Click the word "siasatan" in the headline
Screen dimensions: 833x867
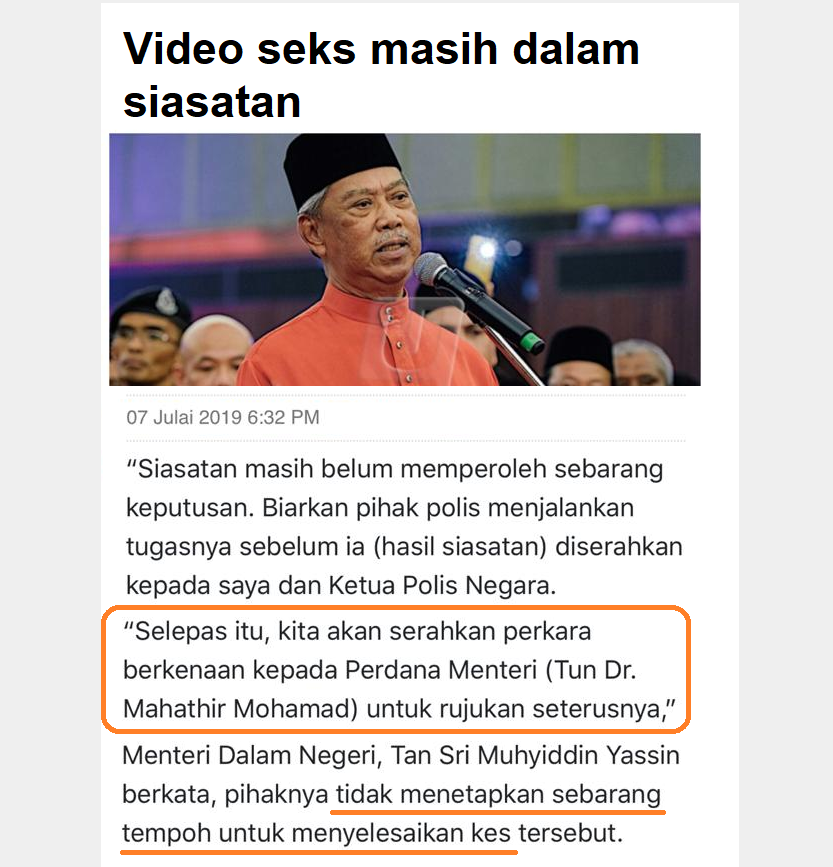pyautogui.click(x=212, y=103)
